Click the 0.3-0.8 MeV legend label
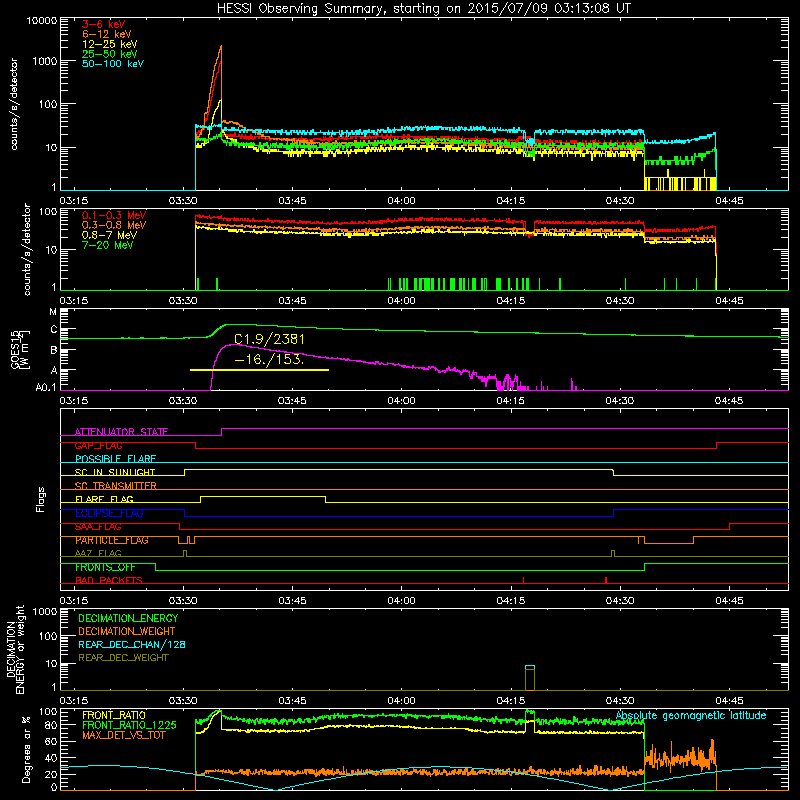The image size is (800, 800). pos(114,225)
